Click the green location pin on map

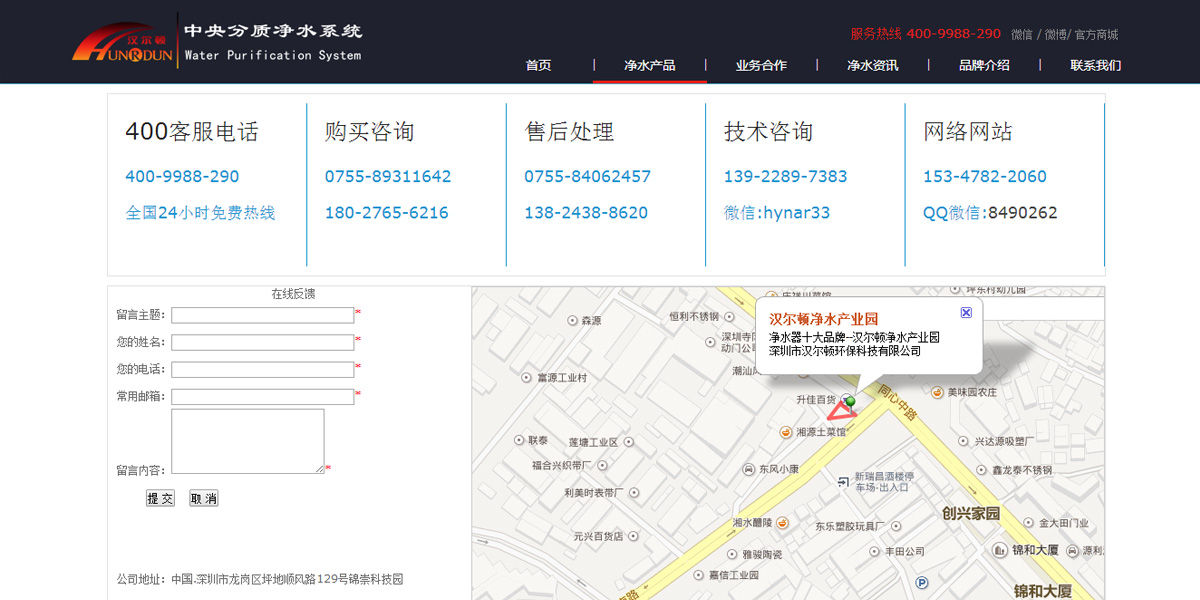tap(850, 401)
